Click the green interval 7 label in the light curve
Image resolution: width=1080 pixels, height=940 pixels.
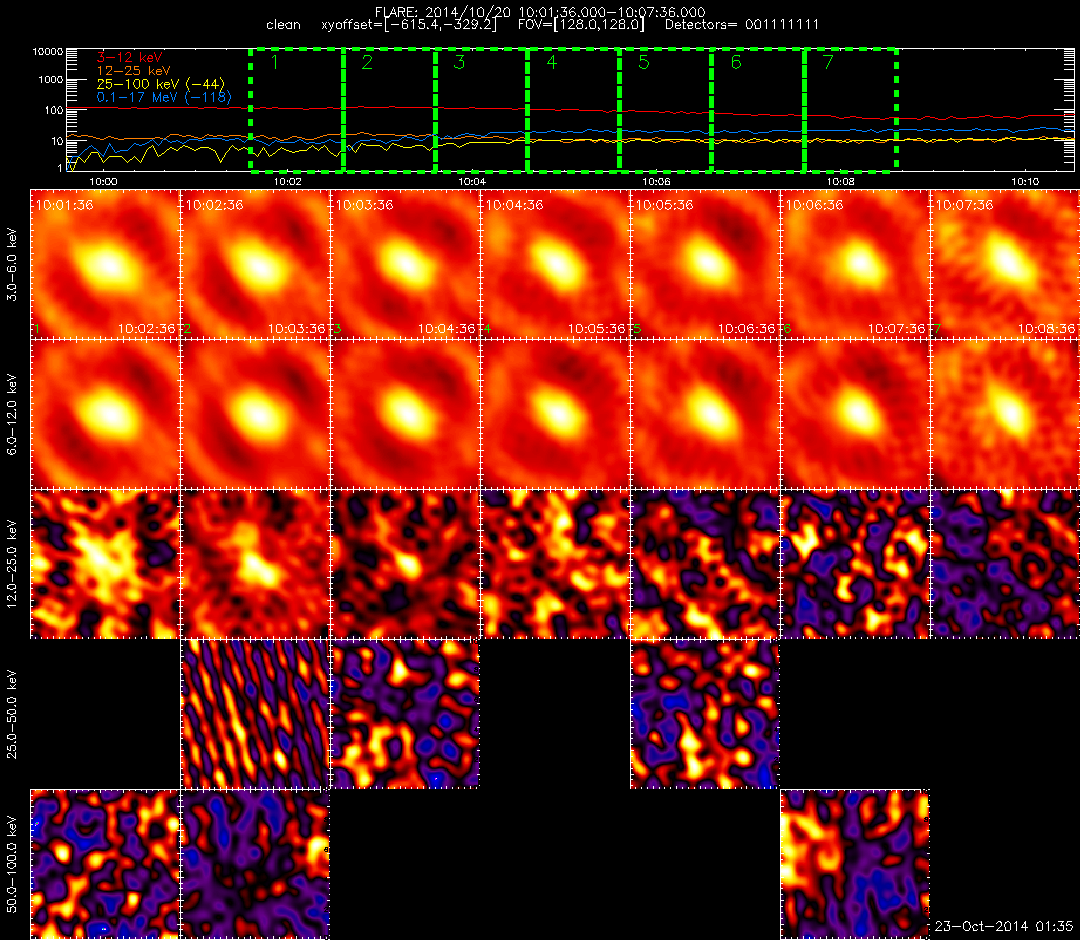tap(829, 62)
